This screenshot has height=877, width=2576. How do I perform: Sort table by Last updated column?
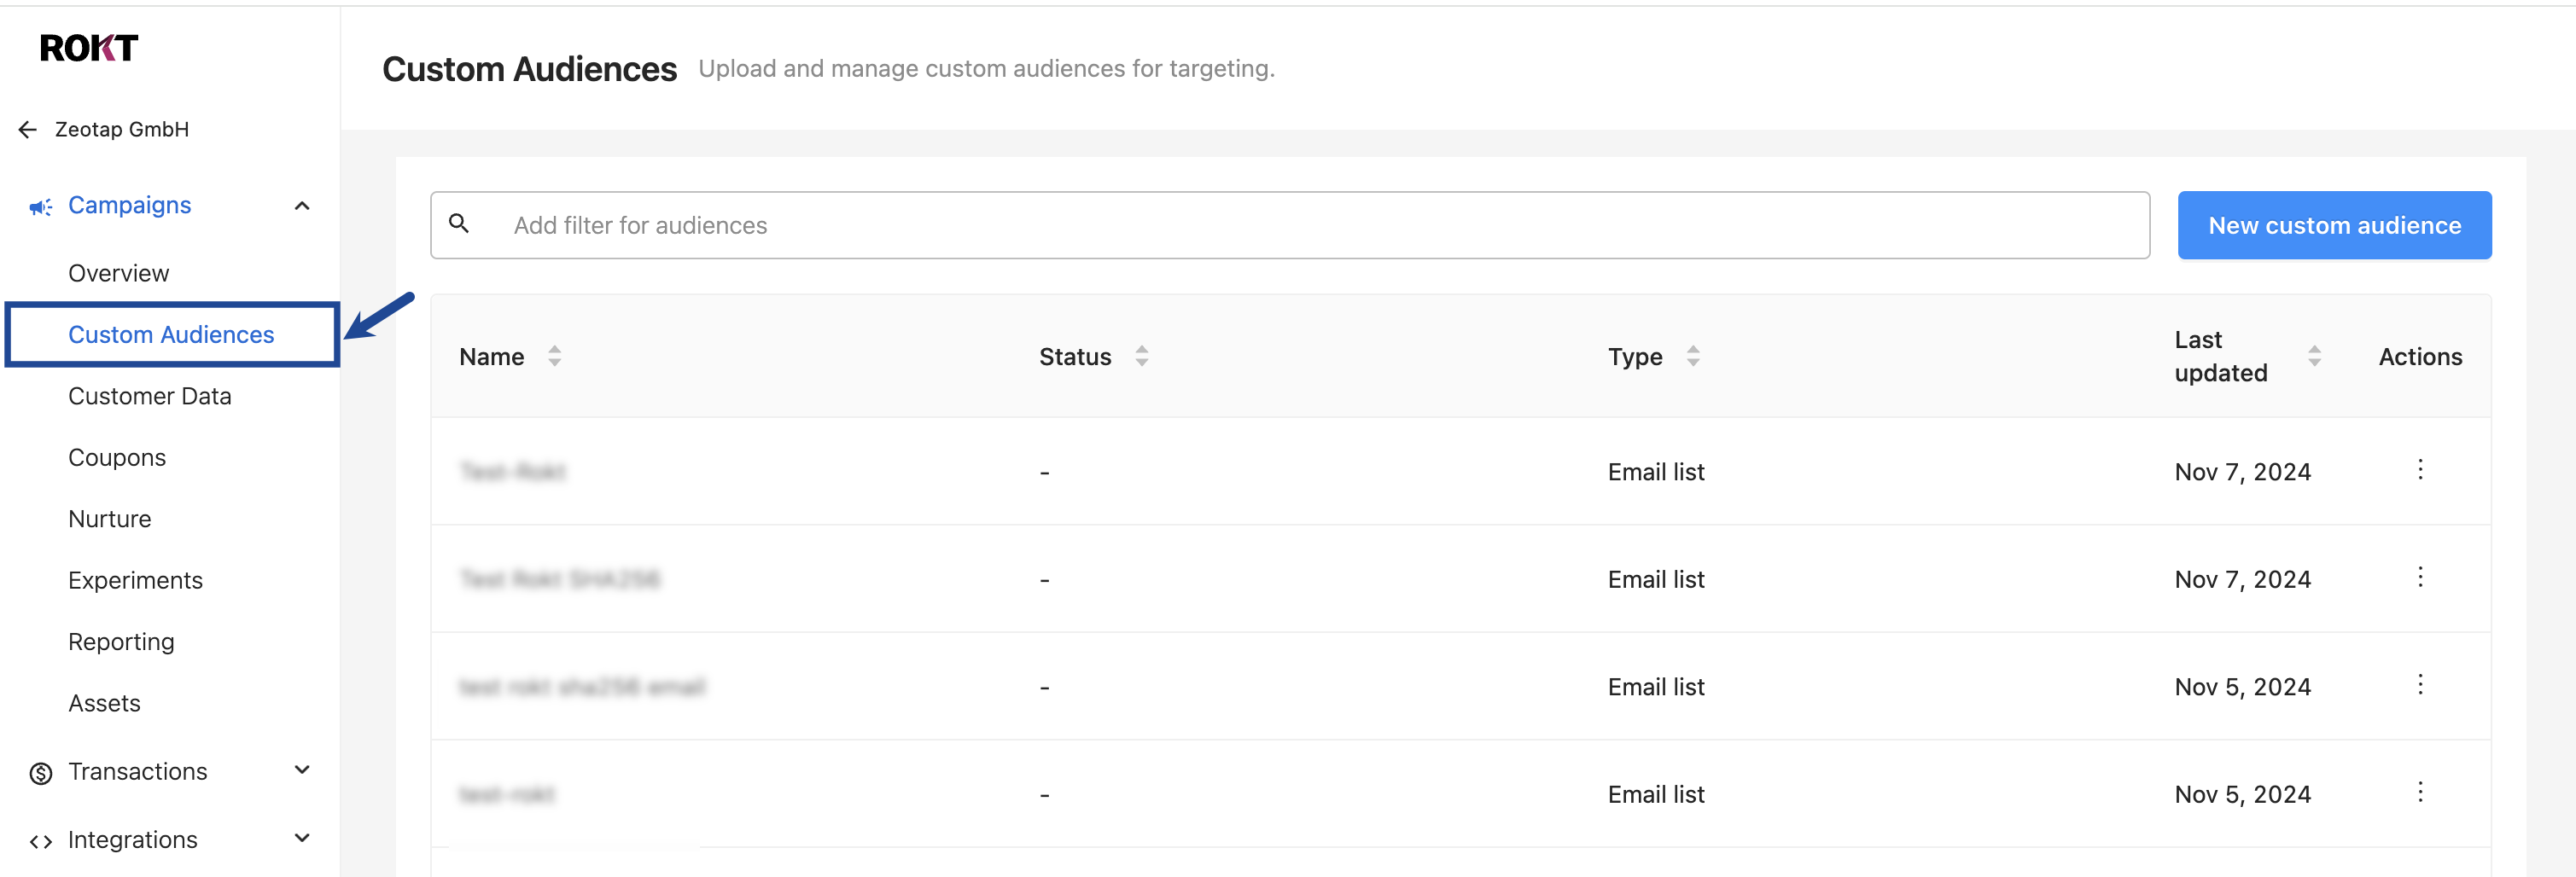click(x=2314, y=356)
